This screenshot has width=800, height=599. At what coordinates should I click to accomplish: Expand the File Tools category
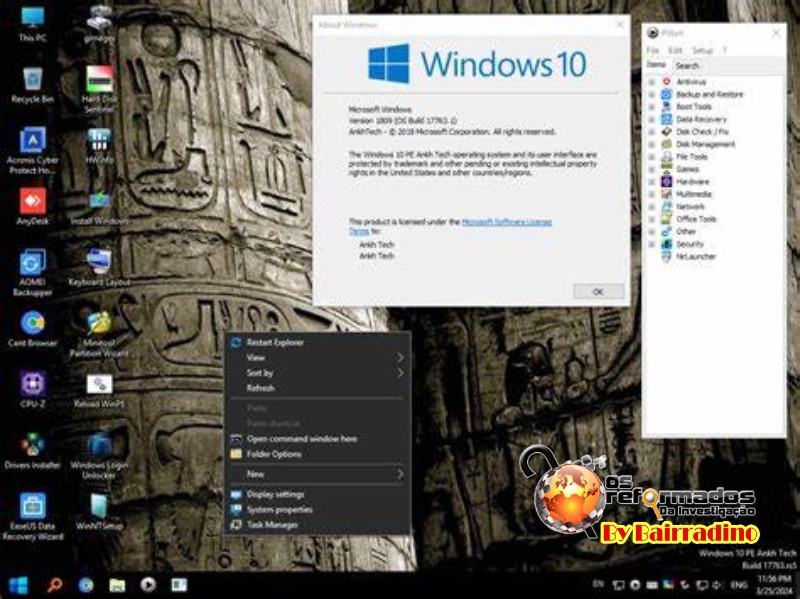[652, 157]
